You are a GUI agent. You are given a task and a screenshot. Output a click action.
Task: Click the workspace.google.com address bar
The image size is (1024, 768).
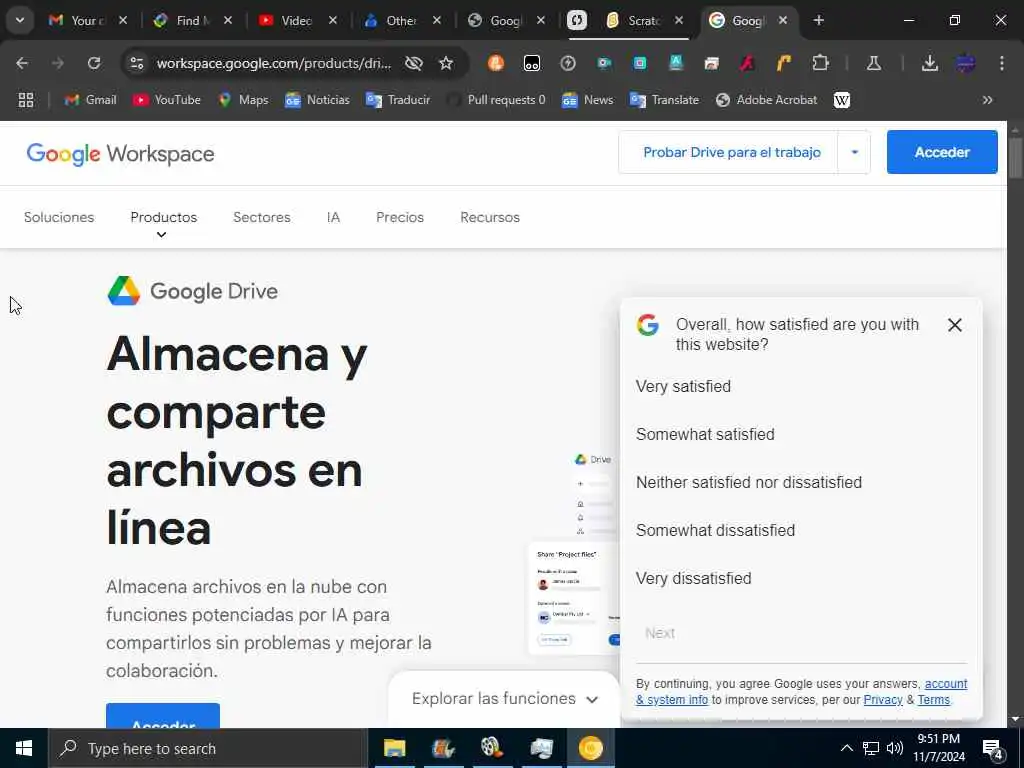point(274,63)
